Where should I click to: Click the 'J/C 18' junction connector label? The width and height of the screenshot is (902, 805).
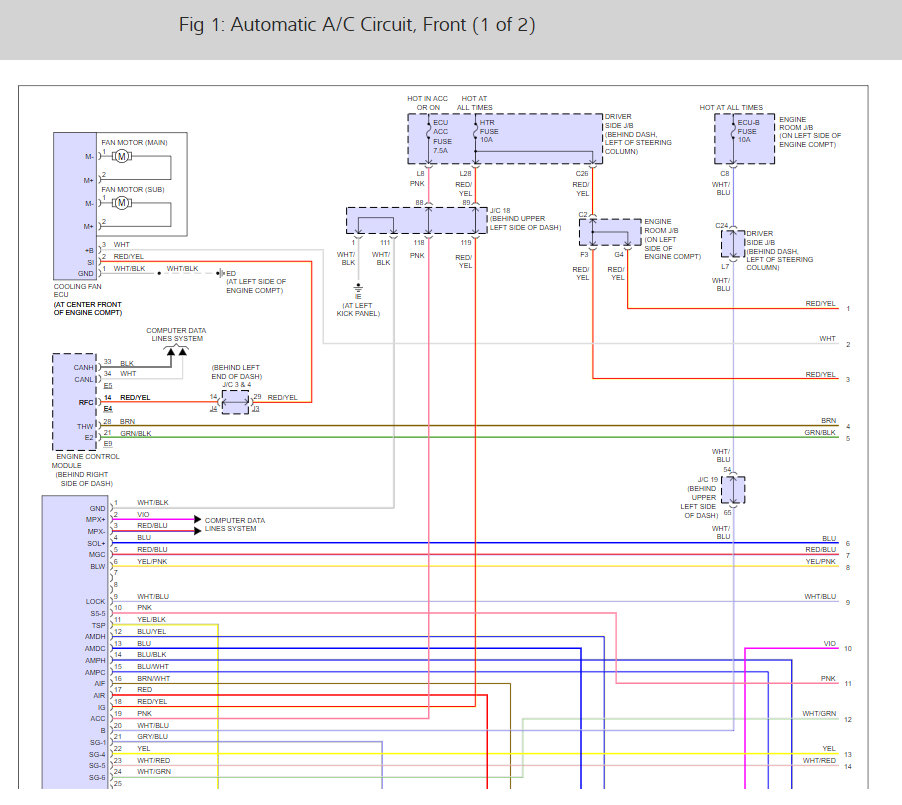[500, 211]
